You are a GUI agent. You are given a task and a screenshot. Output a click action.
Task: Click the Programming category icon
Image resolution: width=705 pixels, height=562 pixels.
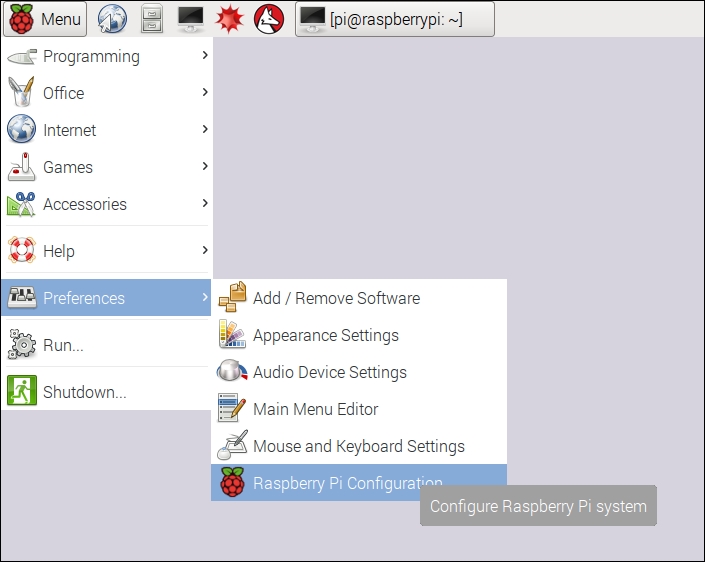[x=22, y=56]
